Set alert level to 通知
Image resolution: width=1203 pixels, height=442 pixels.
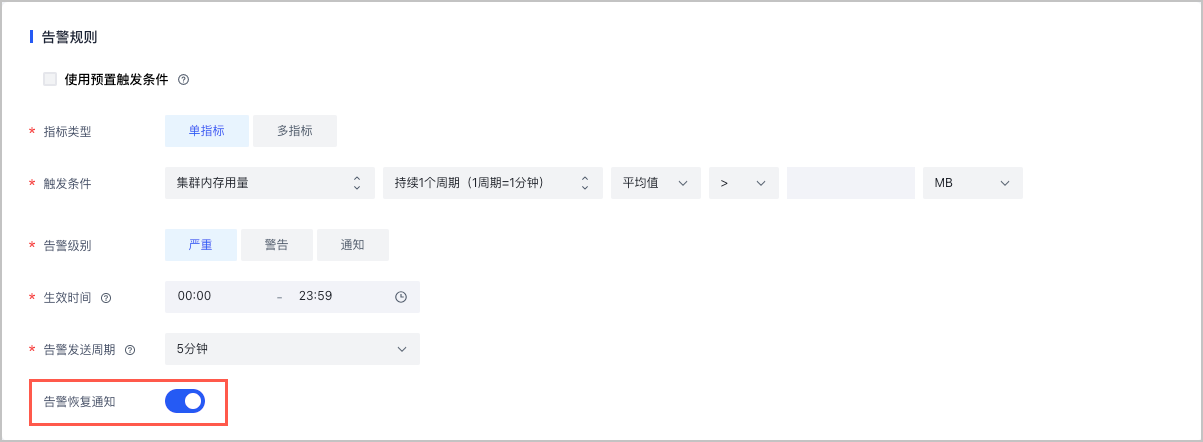pos(352,245)
